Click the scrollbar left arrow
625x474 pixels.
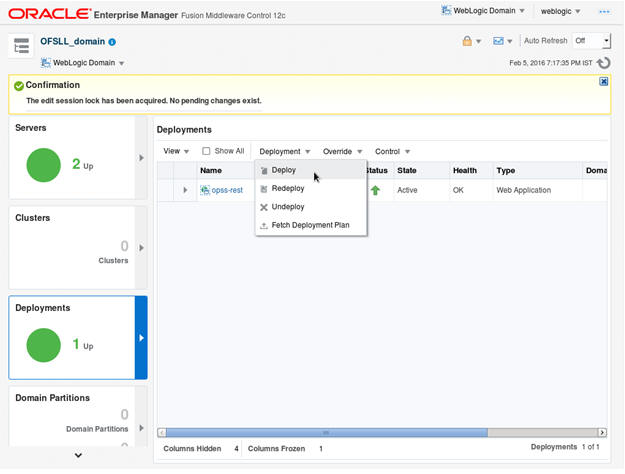click(x=161, y=433)
